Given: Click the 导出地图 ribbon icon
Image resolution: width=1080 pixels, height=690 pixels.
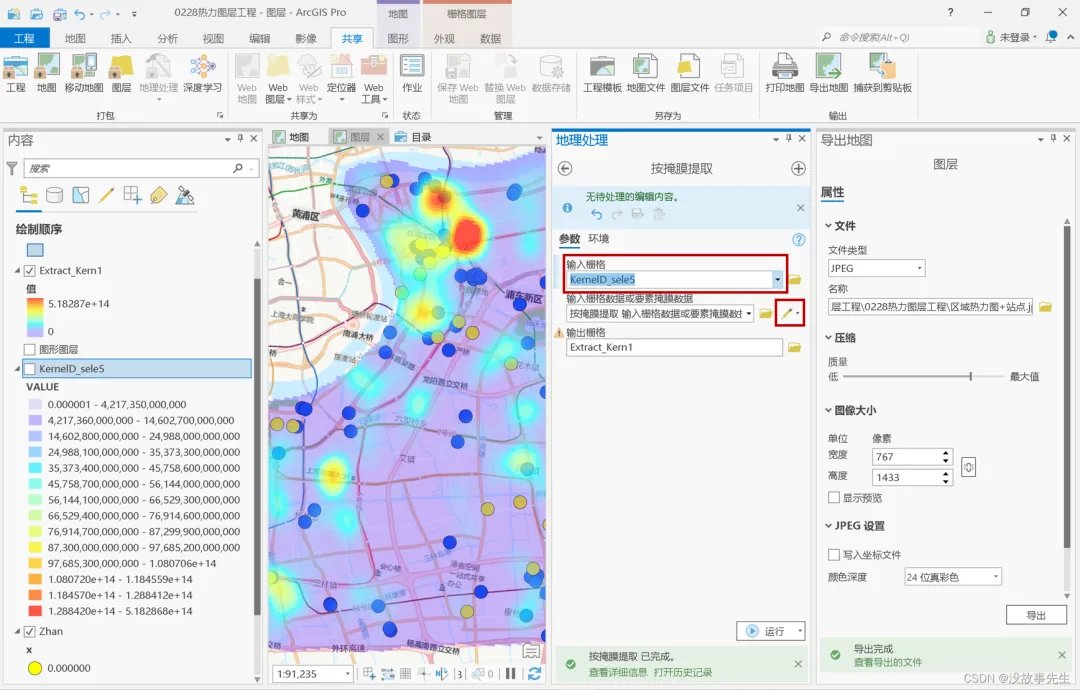Looking at the screenshot, I should coord(829,67).
